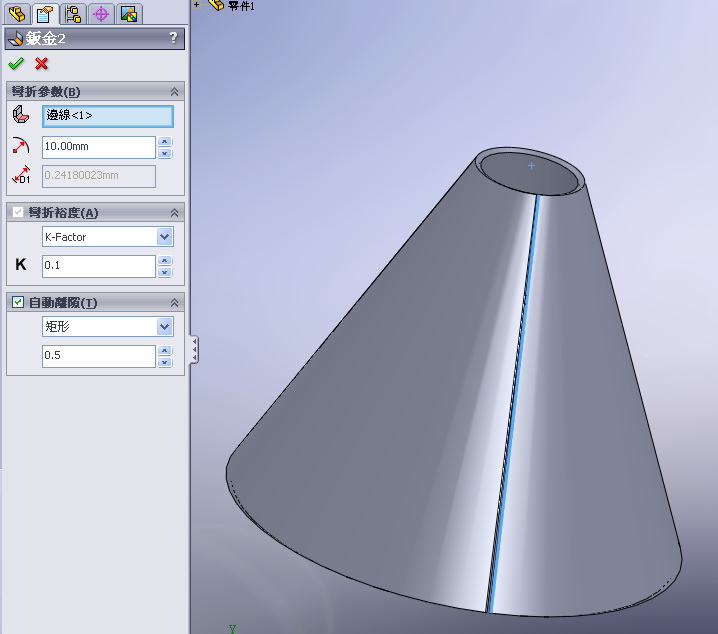Open the ConfigurationManager tab

(x=73, y=14)
